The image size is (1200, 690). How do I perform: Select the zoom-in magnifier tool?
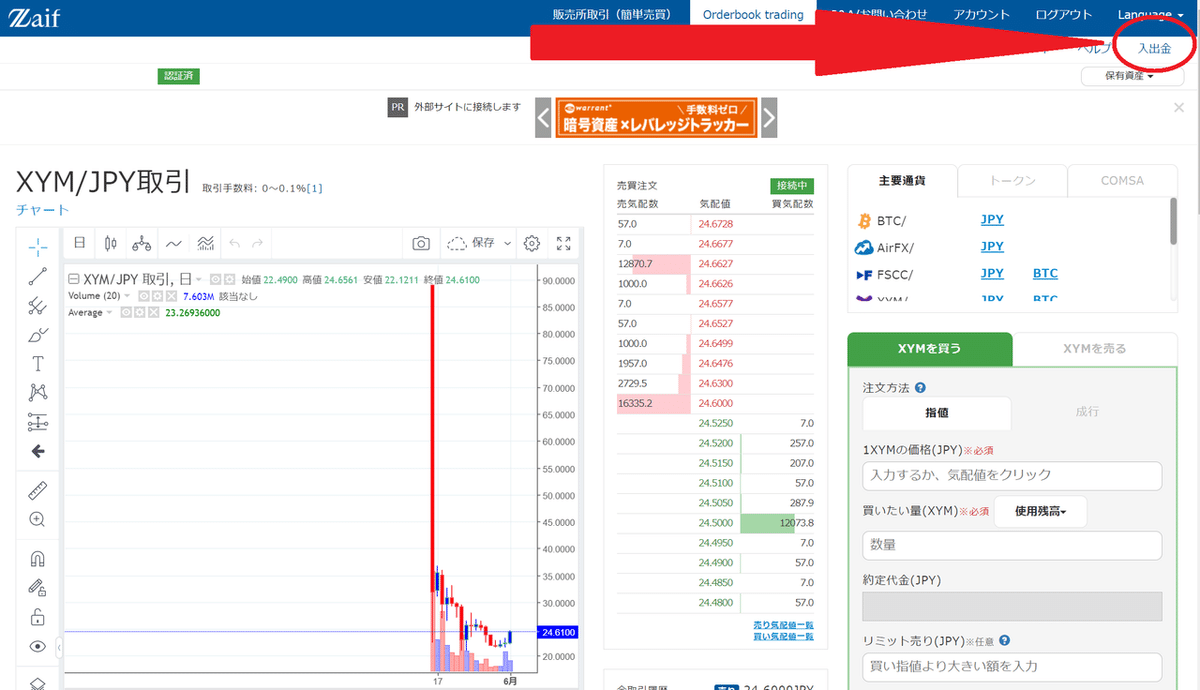tap(38, 519)
